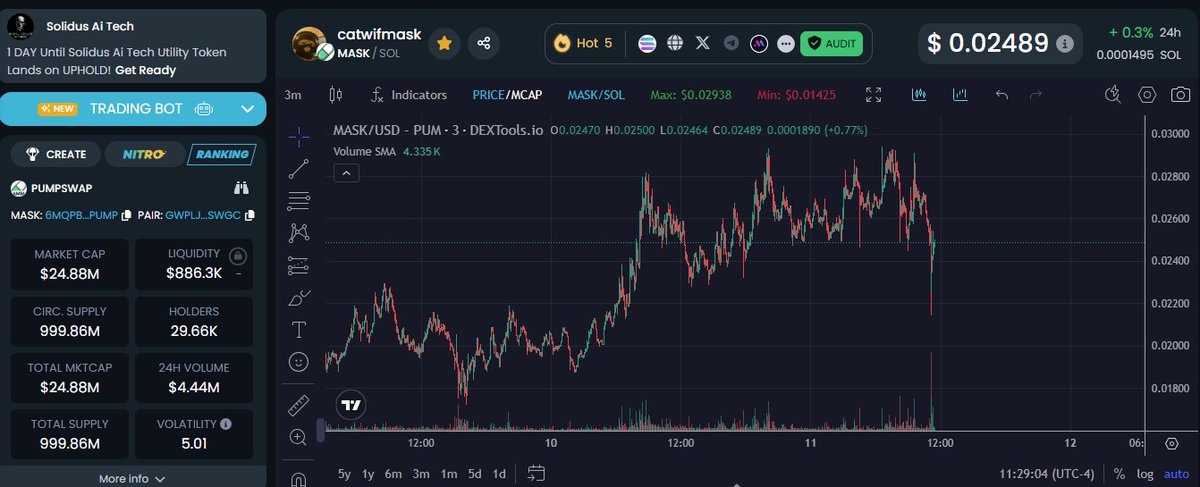The width and height of the screenshot is (1200, 487).
Task: Click the binoculars icon beside PUMPSWAP
Action: (241, 187)
